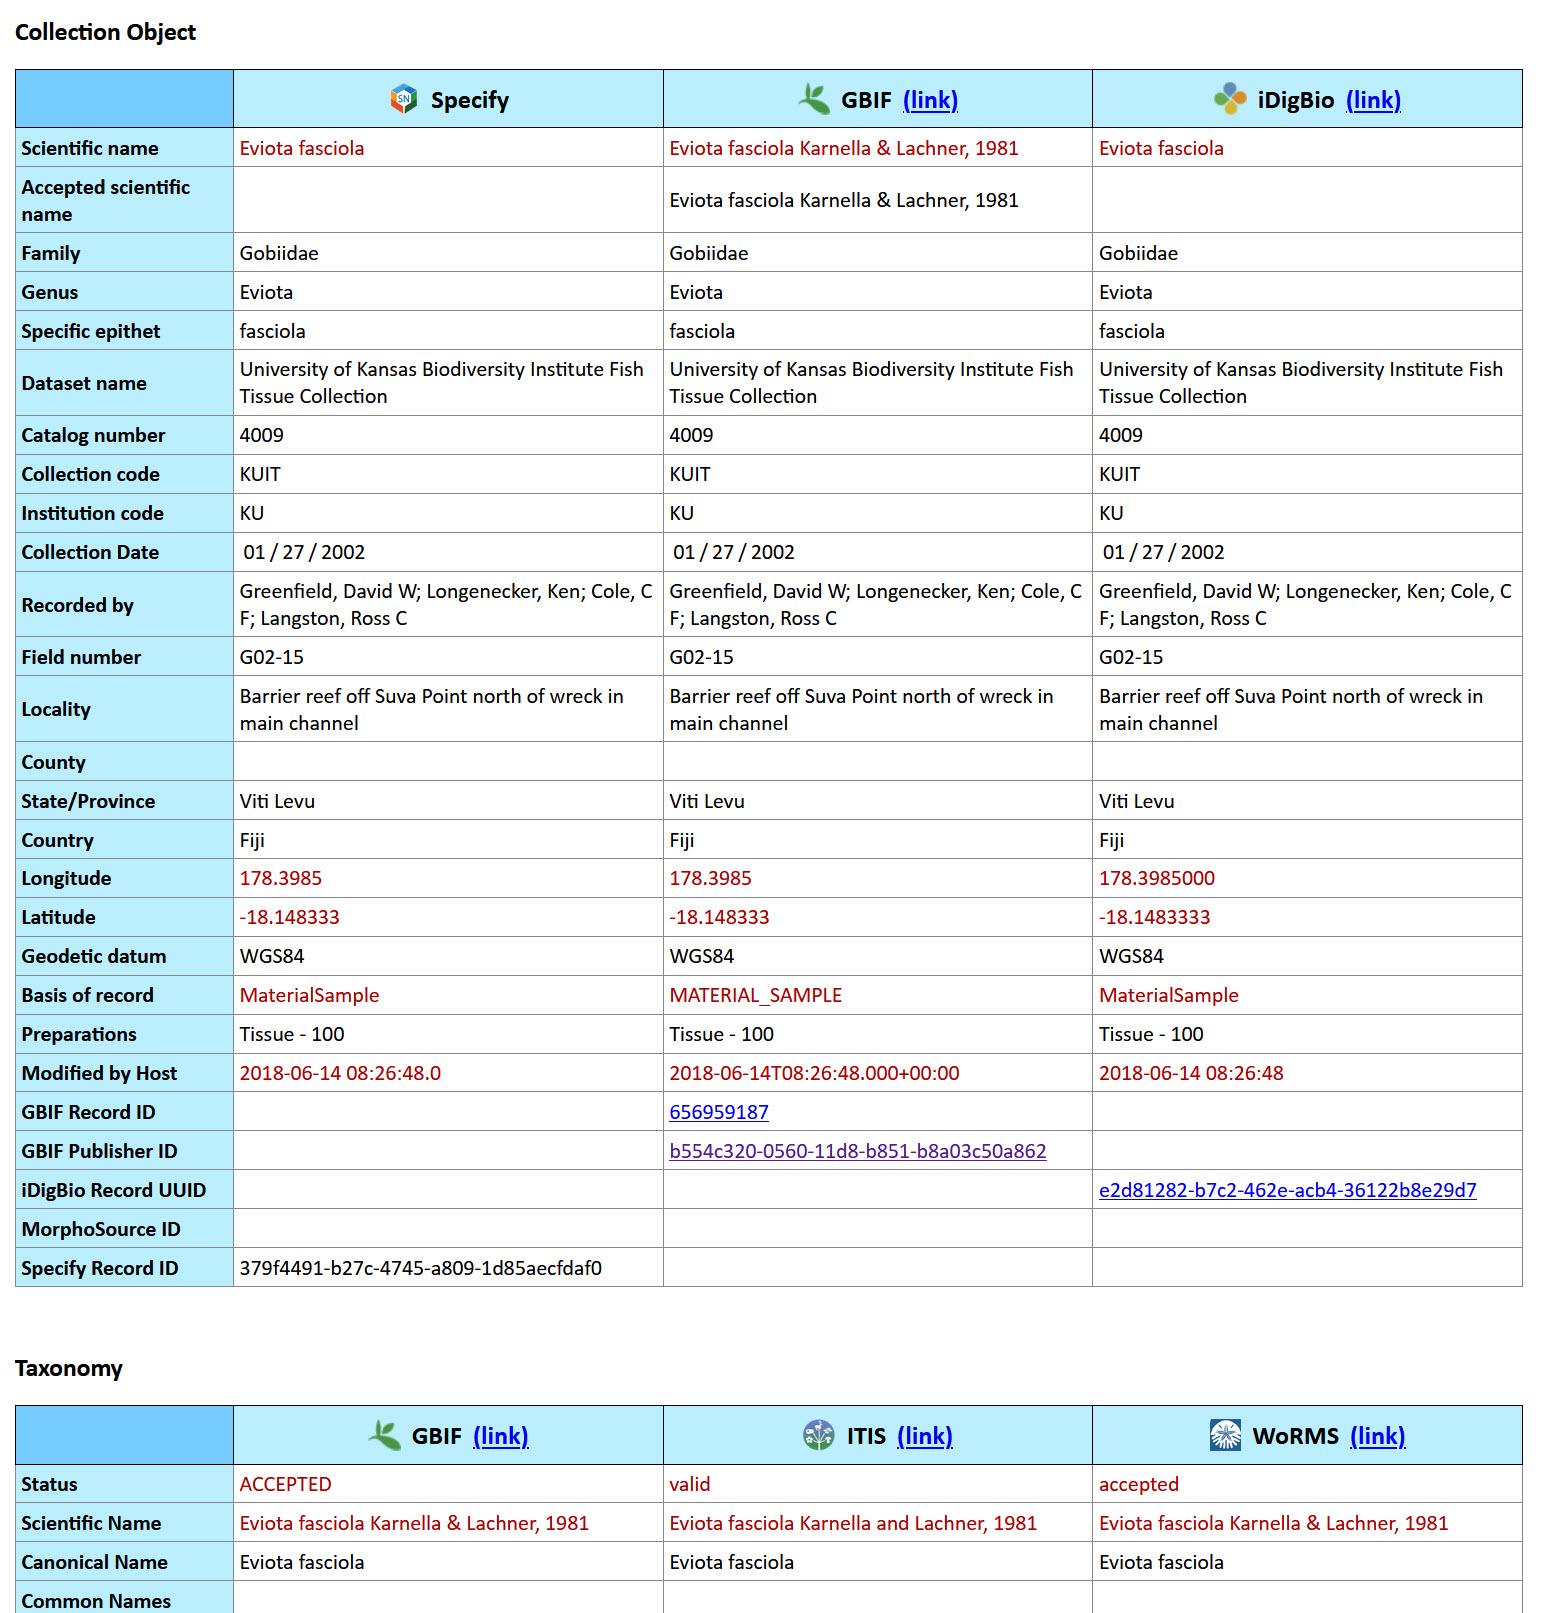This screenshot has height=1613, width=1544.
Task: Click the iDigBio colorful logo icon
Action: tap(1230, 99)
